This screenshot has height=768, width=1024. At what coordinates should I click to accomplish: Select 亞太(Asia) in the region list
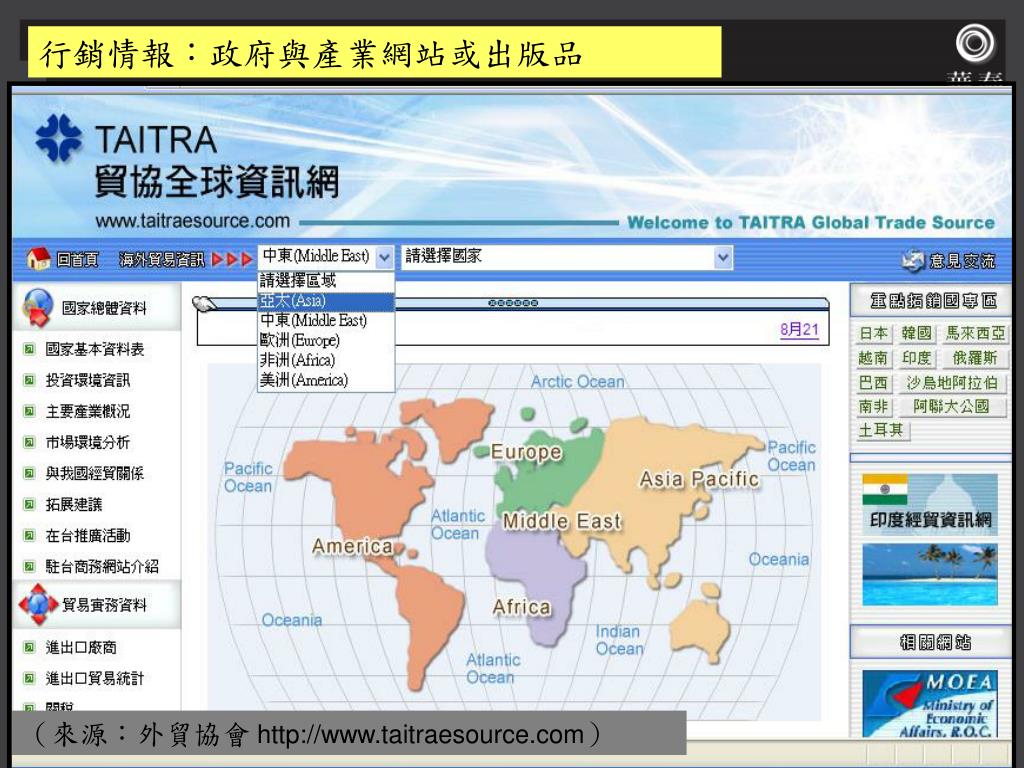pyautogui.click(x=326, y=301)
